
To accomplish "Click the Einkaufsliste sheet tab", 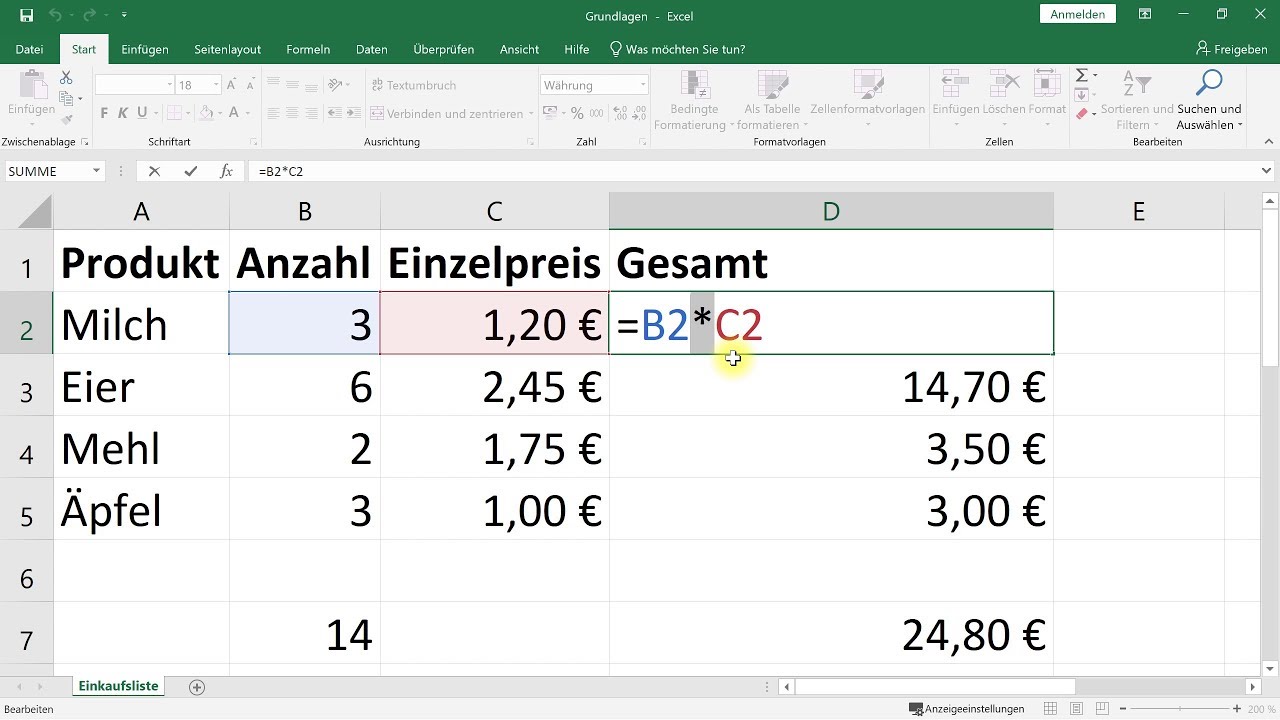I will [118, 687].
